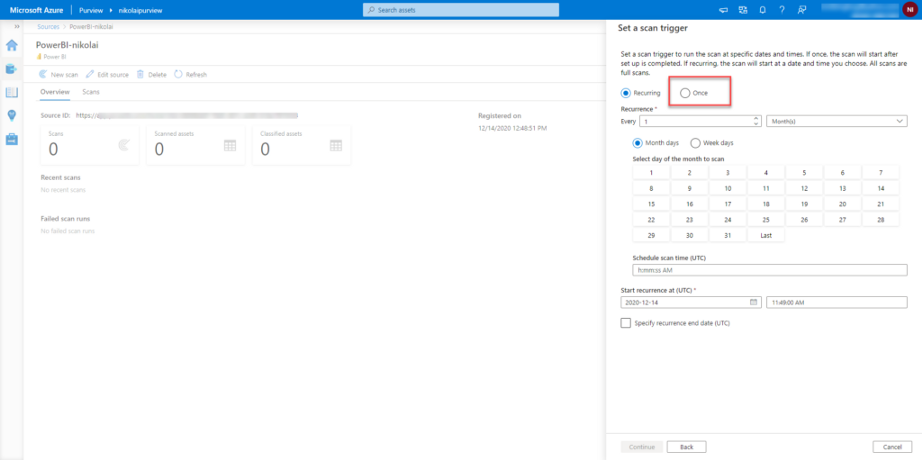The image size is (922, 460).
Task: Click the New scan toolbar label
Action: (x=64, y=75)
